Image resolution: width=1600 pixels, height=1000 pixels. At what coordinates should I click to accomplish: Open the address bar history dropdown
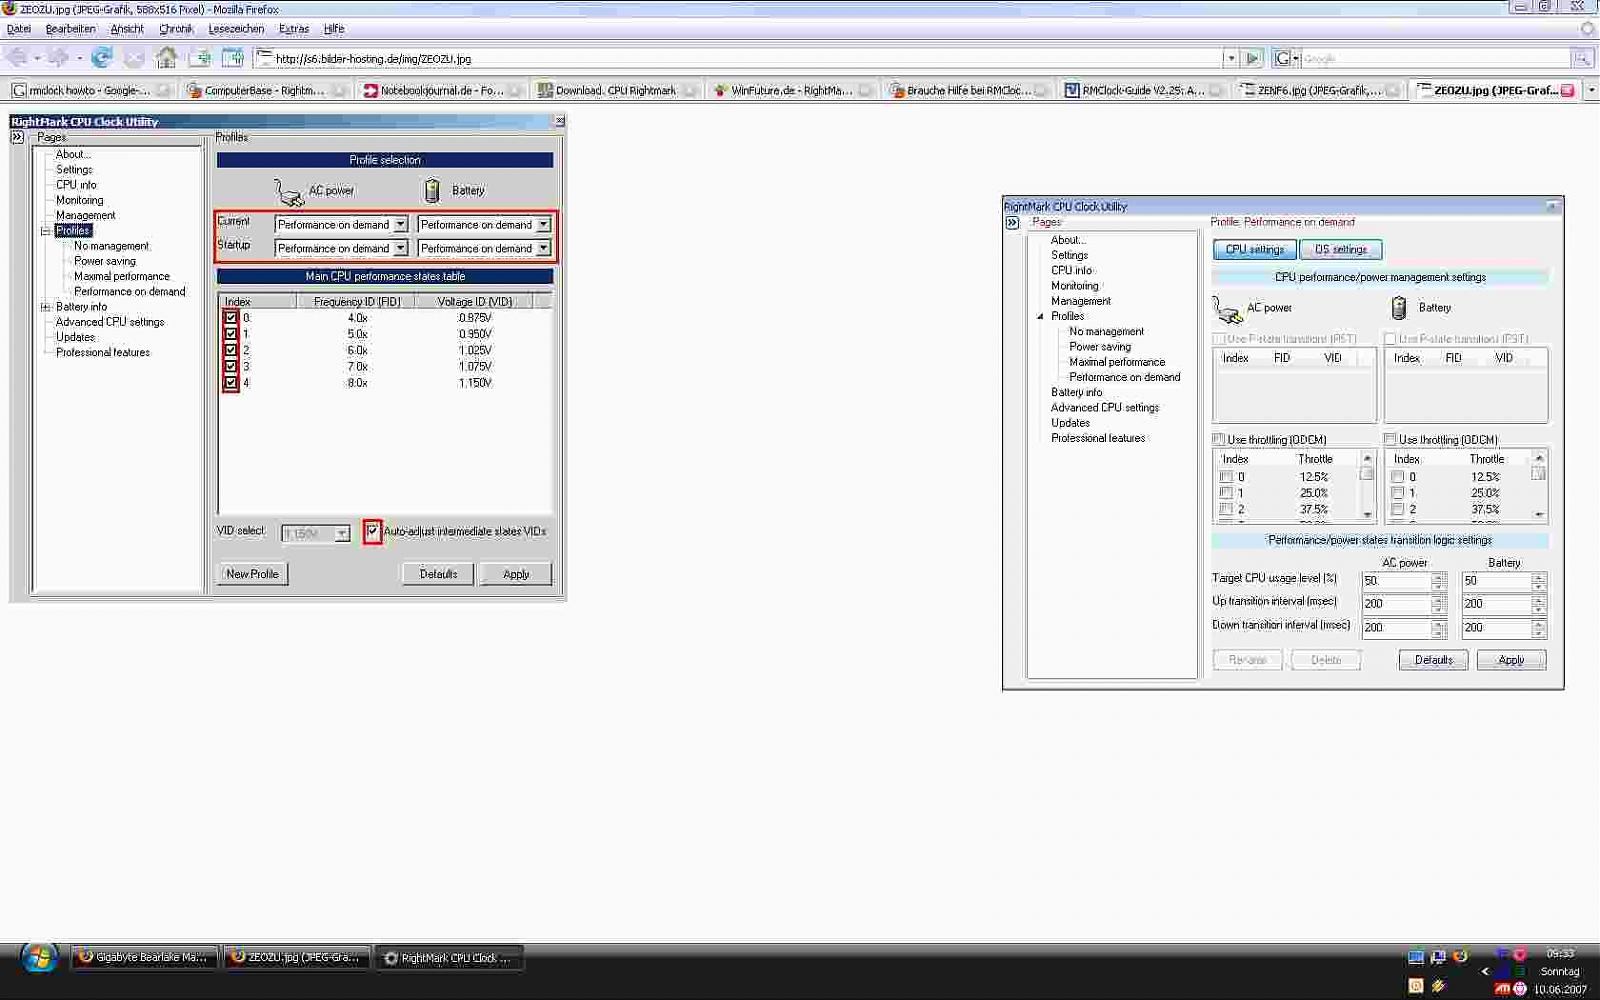pyautogui.click(x=1231, y=58)
